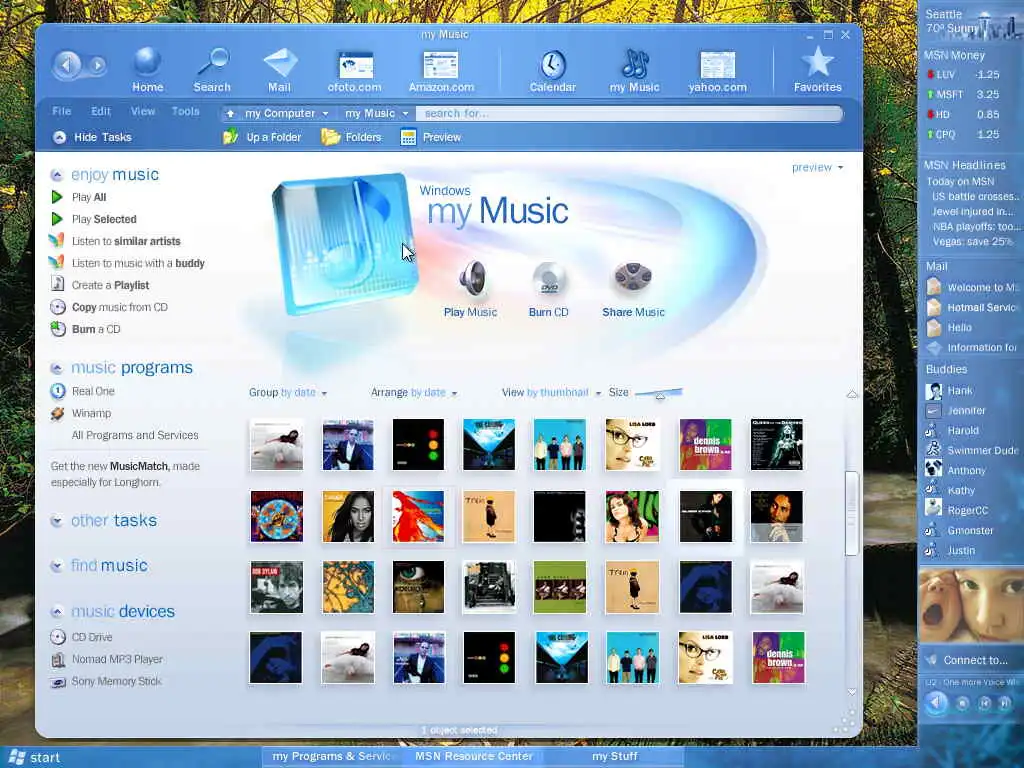Open the Favorites star icon

click(x=818, y=62)
